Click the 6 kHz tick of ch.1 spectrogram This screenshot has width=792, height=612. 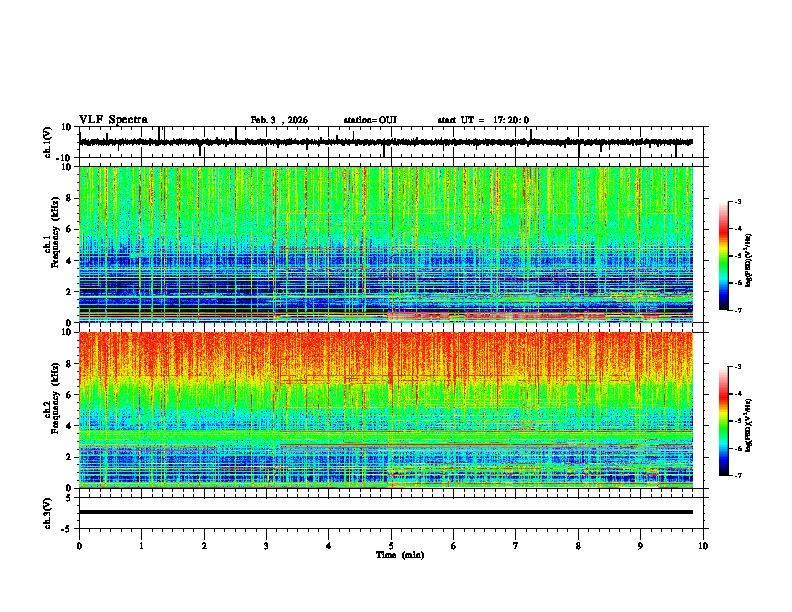coord(70,229)
